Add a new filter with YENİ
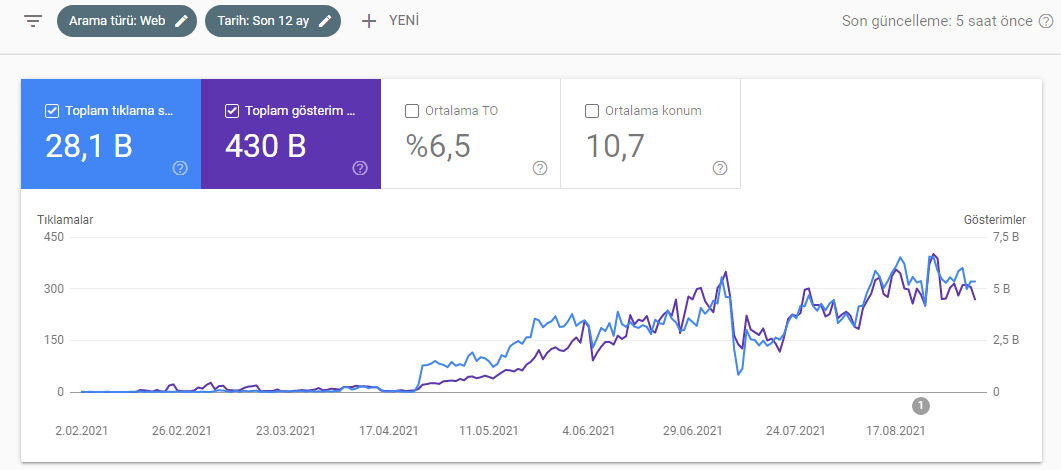This screenshot has width=1061, height=470. click(x=388, y=21)
